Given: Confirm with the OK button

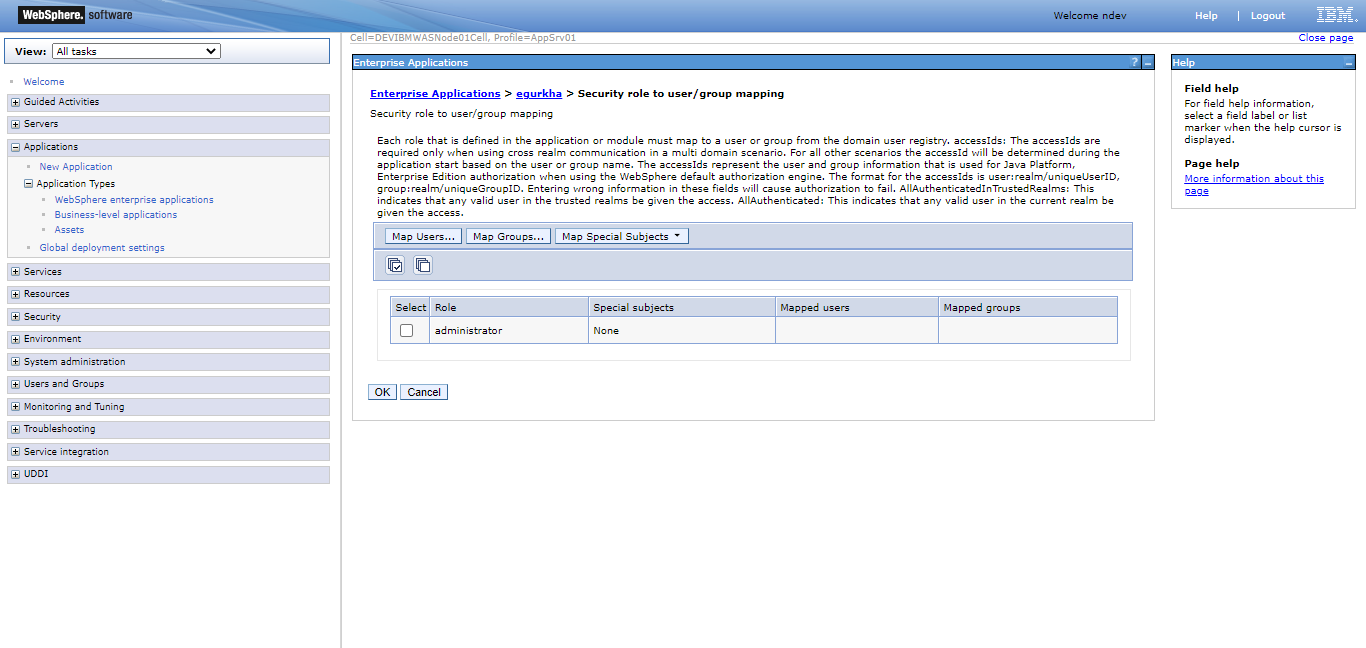Looking at the screenshot, I should tap(382, 392).
